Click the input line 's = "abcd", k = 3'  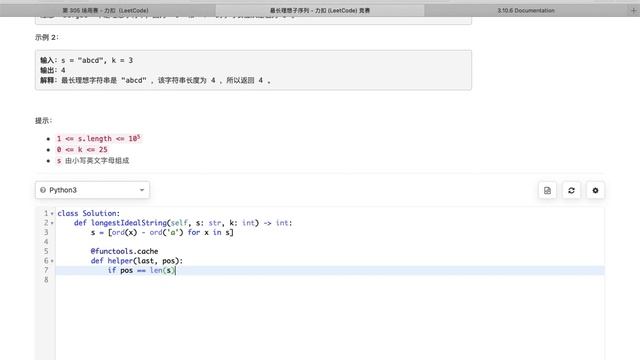pos(87,60)
